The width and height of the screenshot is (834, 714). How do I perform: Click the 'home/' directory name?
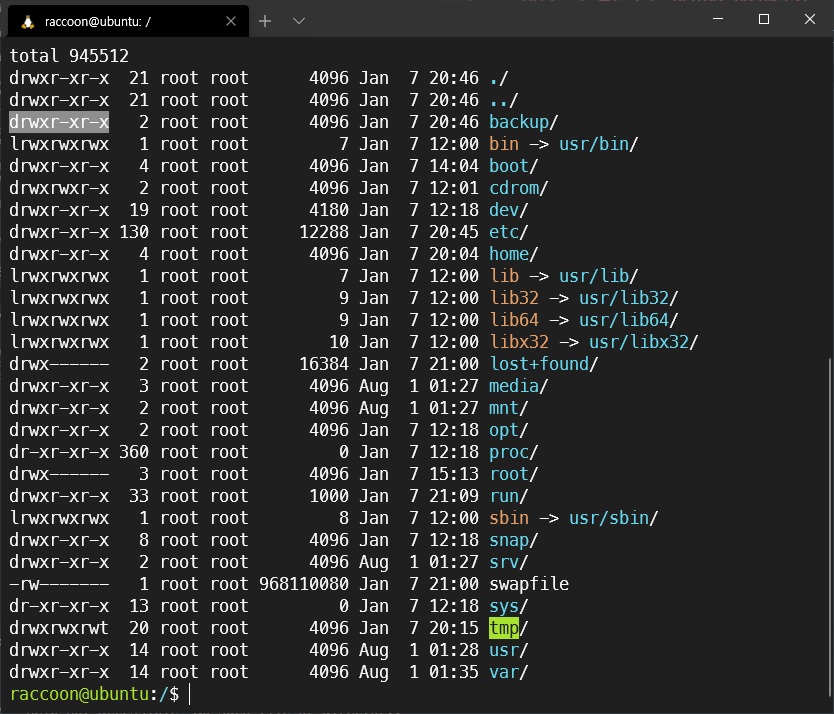pos(514,254)
